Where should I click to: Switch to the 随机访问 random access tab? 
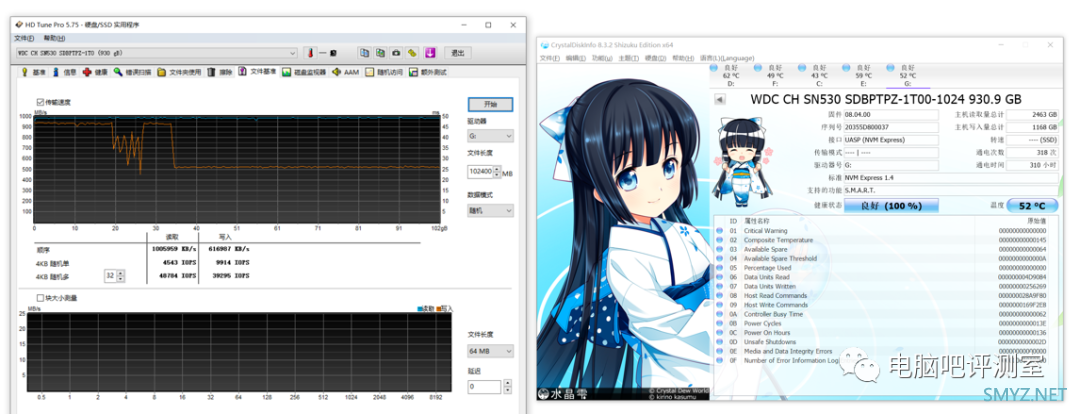pos(384,72)
